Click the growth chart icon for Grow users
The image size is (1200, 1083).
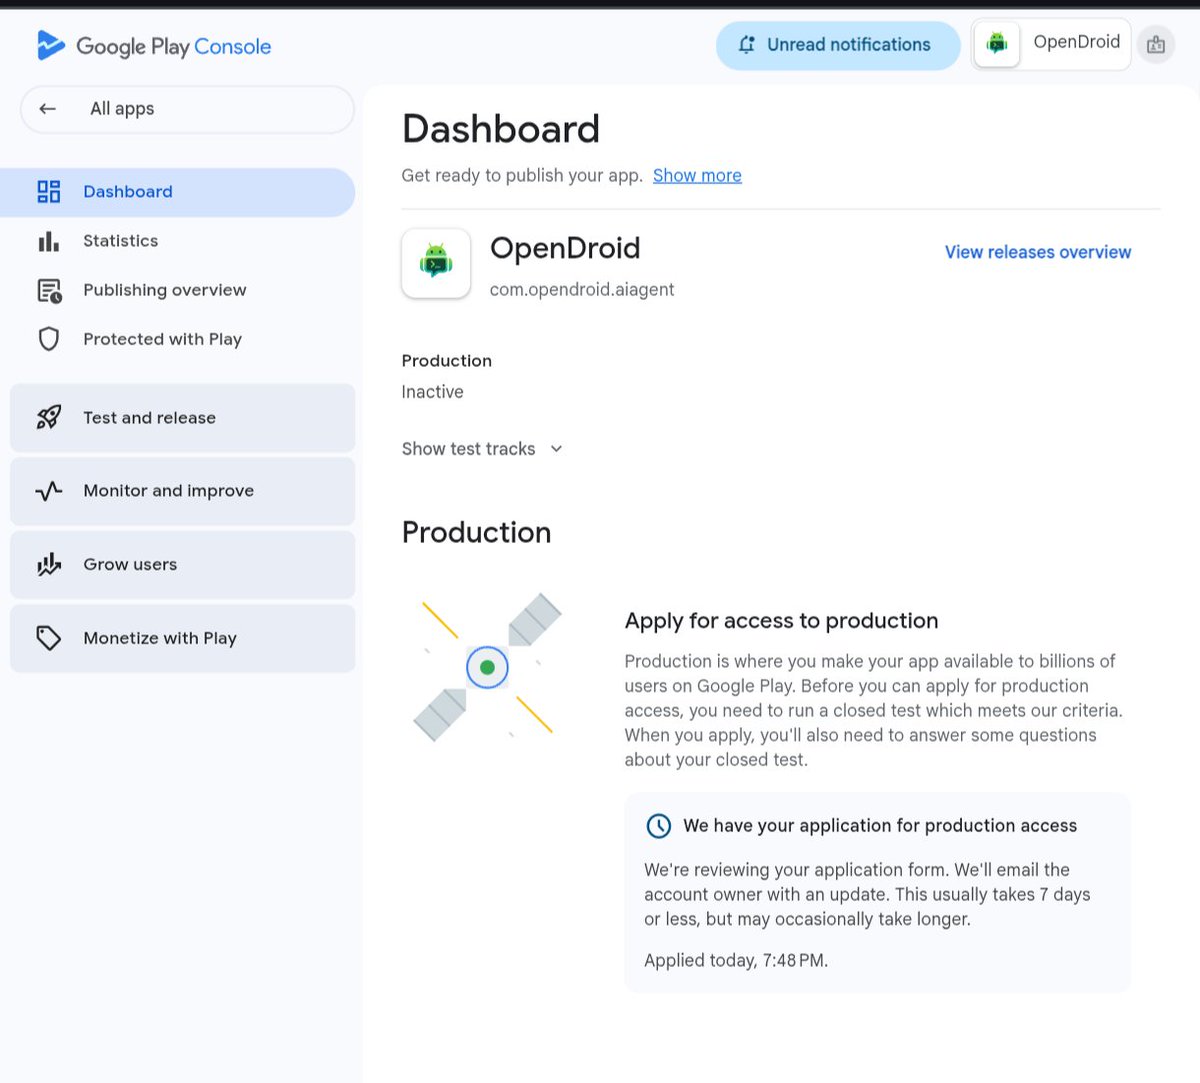[x=49, y=564]
